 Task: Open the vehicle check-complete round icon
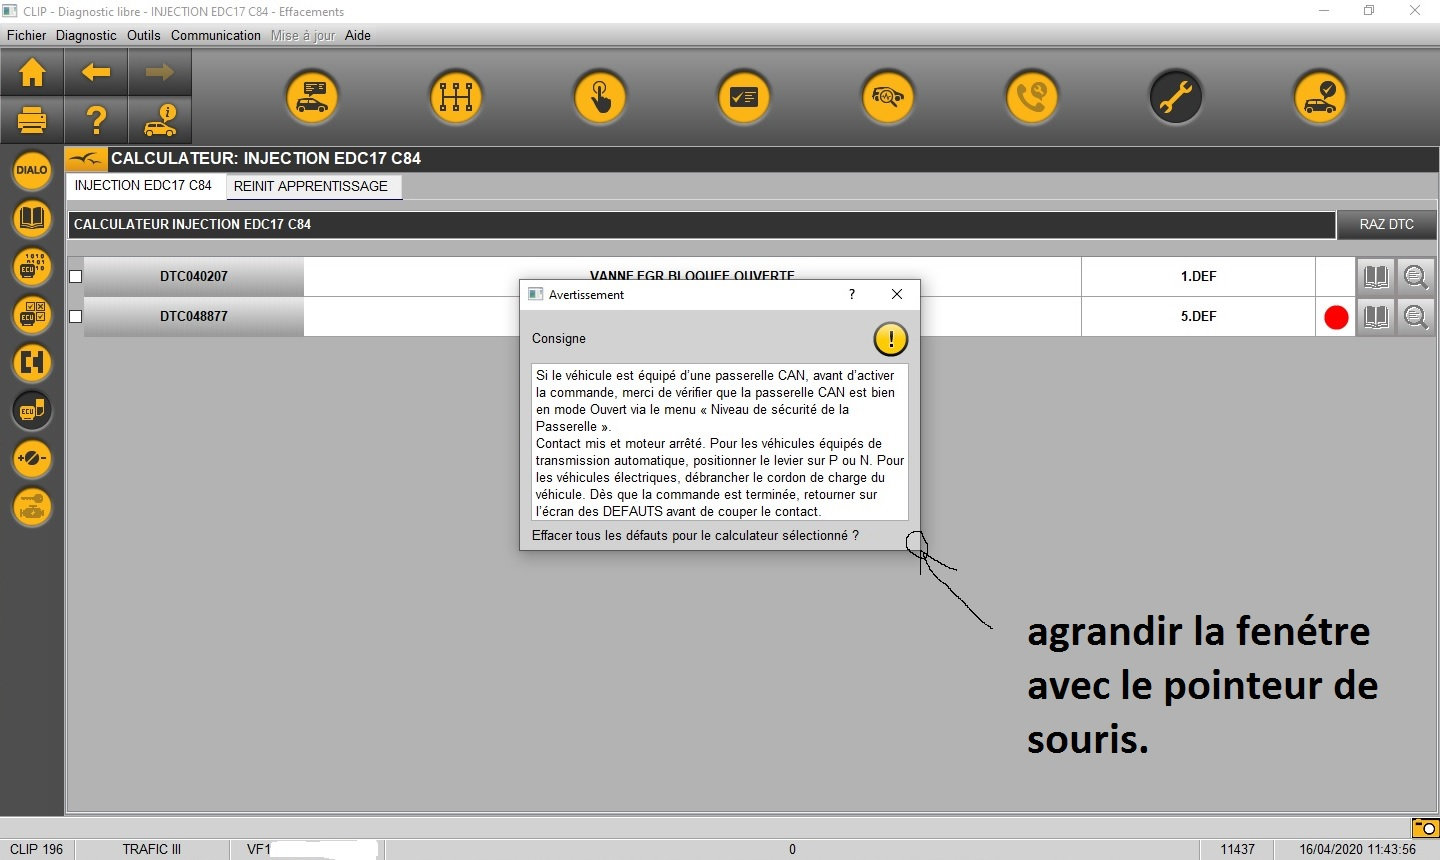tap(1320, 97)
